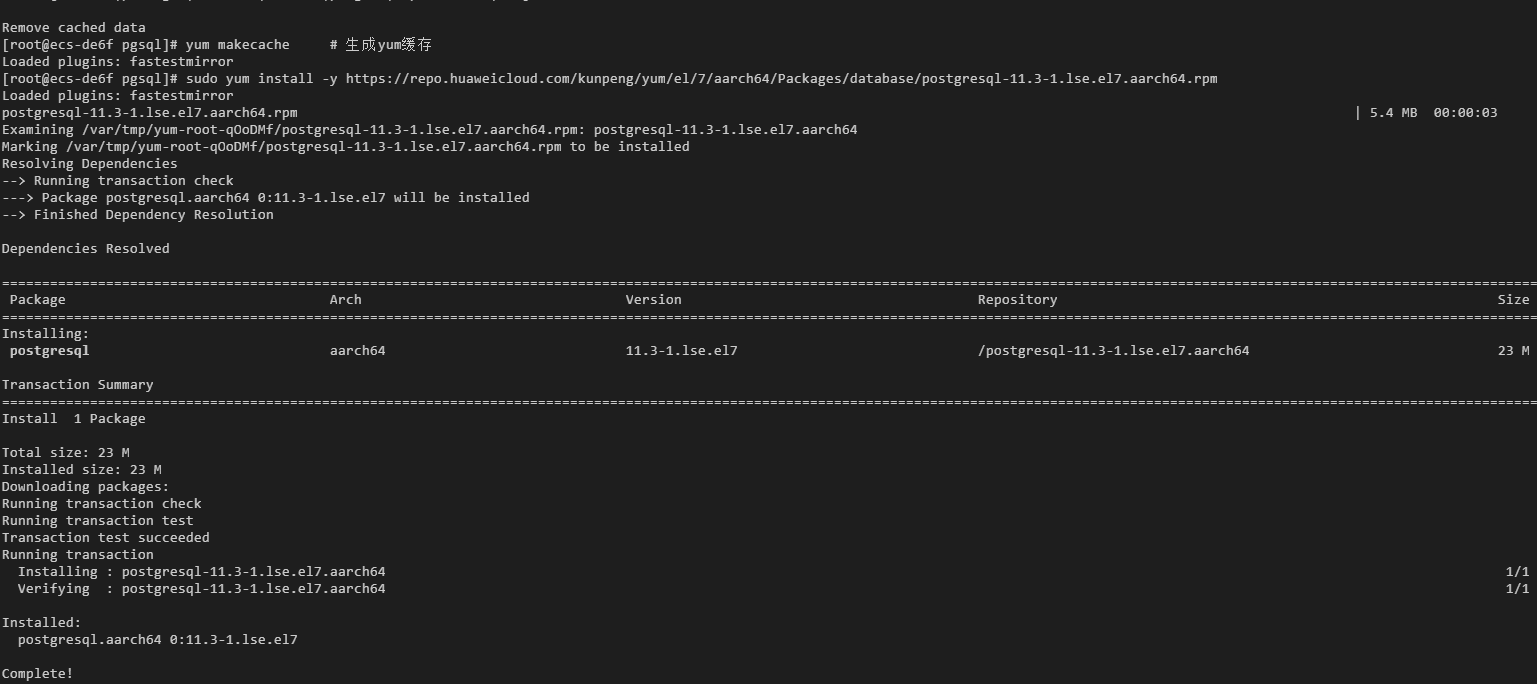Viewport: 1537px width, 684px height.
Task: Click '23 M' in the Size column
Action: pyautogui.click(x=1513, y=350)
